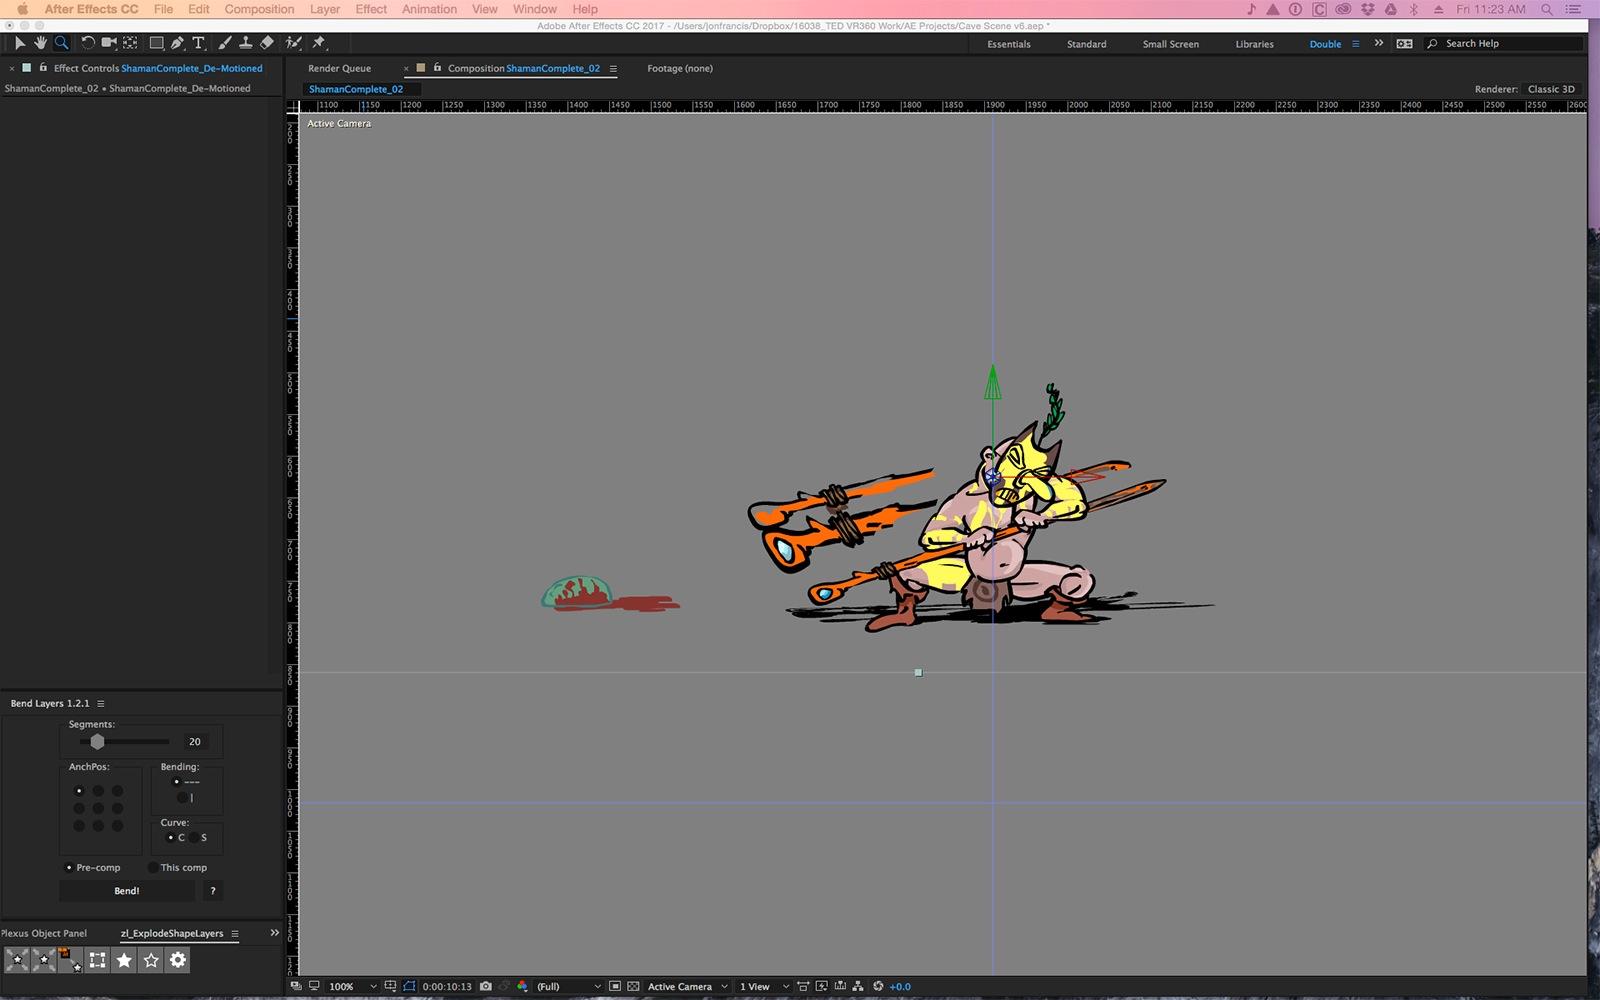Open Composition Flowchart view
This screenshot has width=1600, height=1000.
click(x=858, y=986)
